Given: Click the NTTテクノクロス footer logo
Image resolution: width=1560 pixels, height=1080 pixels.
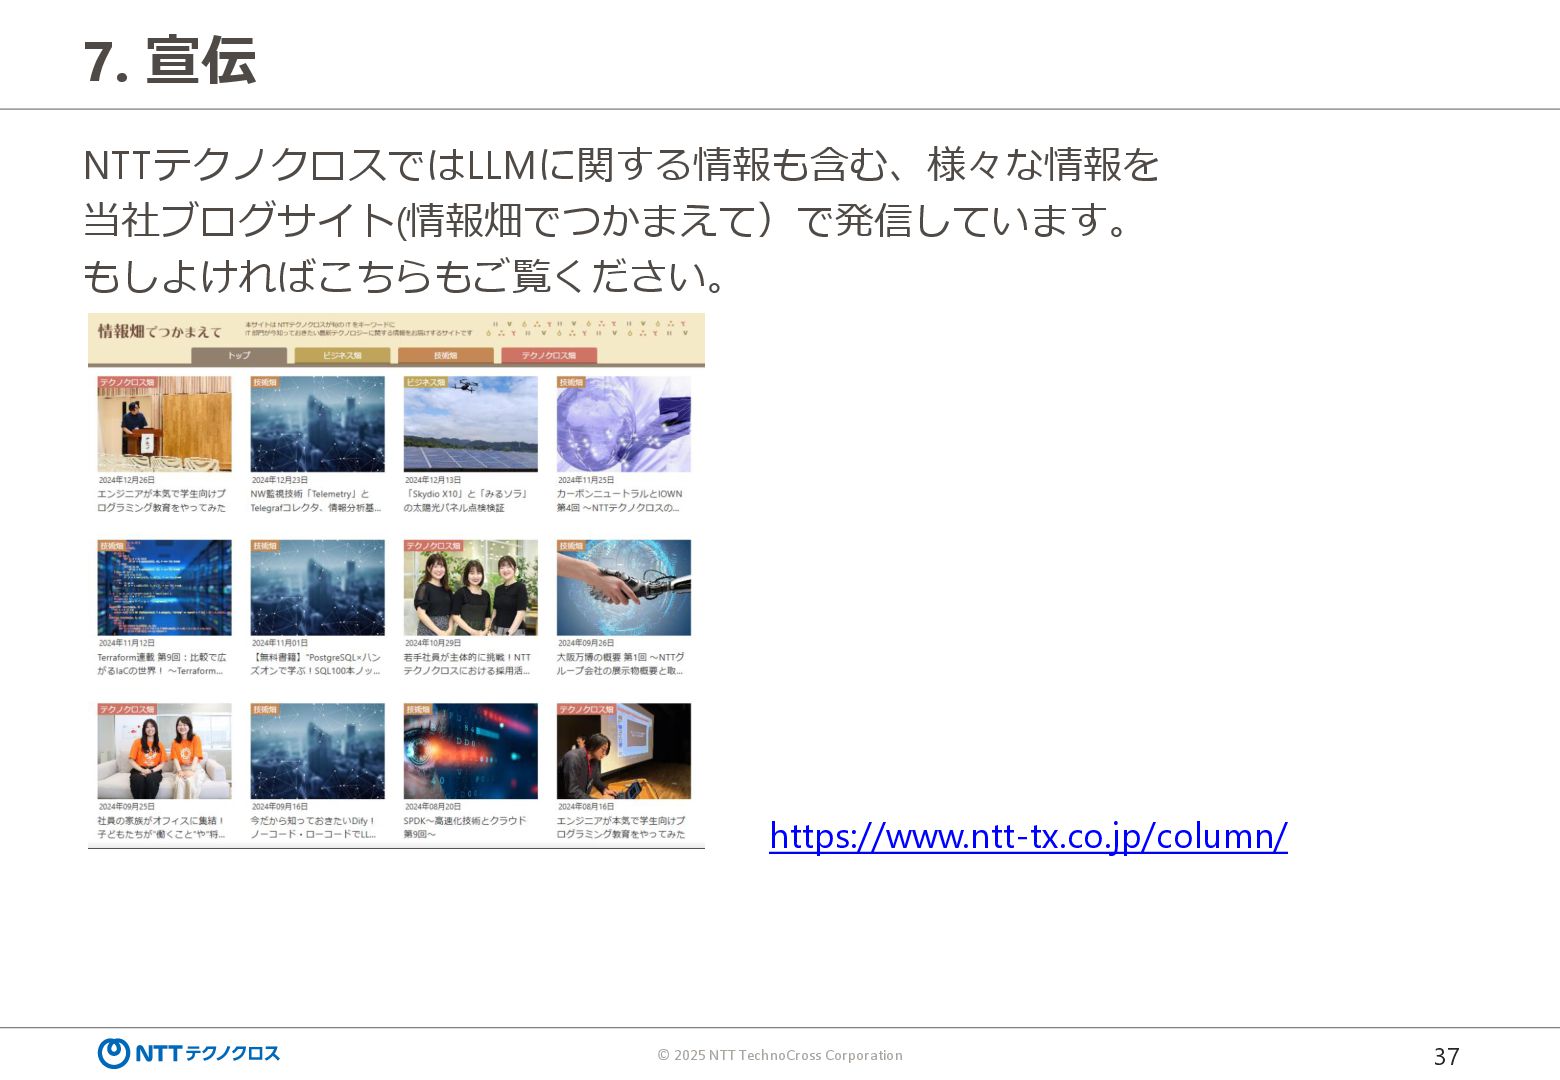Looking at the screenshot, I should pos(189,1053).
